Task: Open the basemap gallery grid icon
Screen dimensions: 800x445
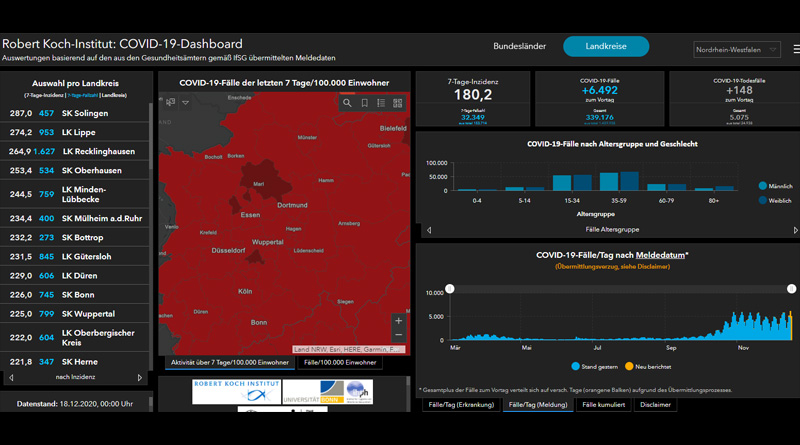Action: point(398,103)
